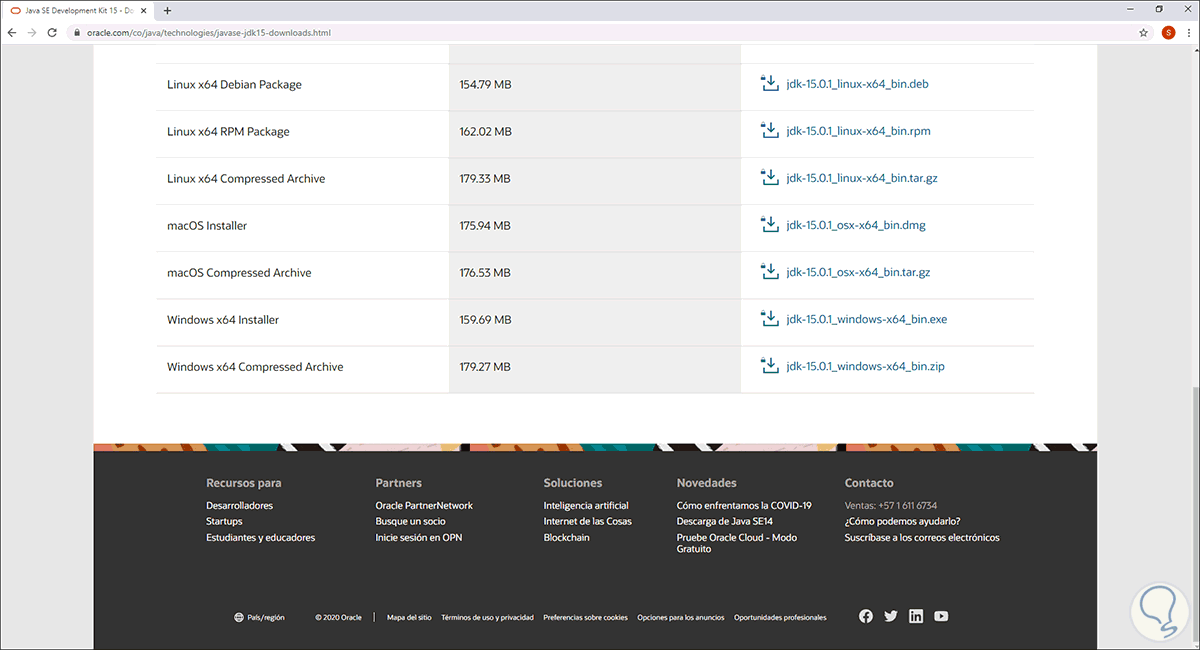Open Preferencias sobre cookies link

pos(585,618)
